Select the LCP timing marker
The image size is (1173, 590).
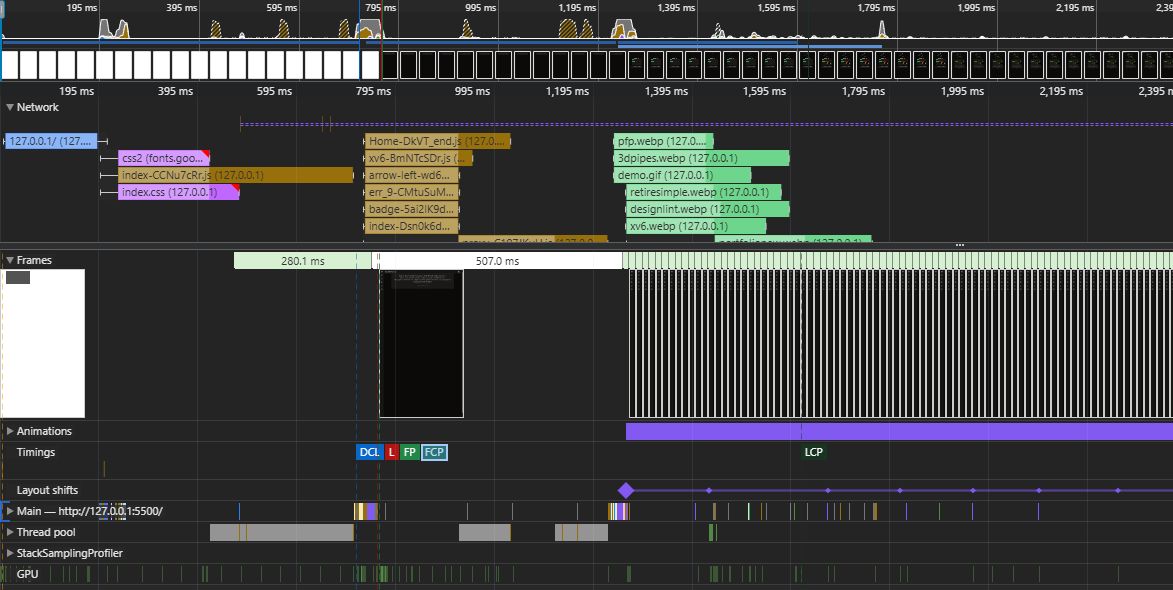pos(814,452)
